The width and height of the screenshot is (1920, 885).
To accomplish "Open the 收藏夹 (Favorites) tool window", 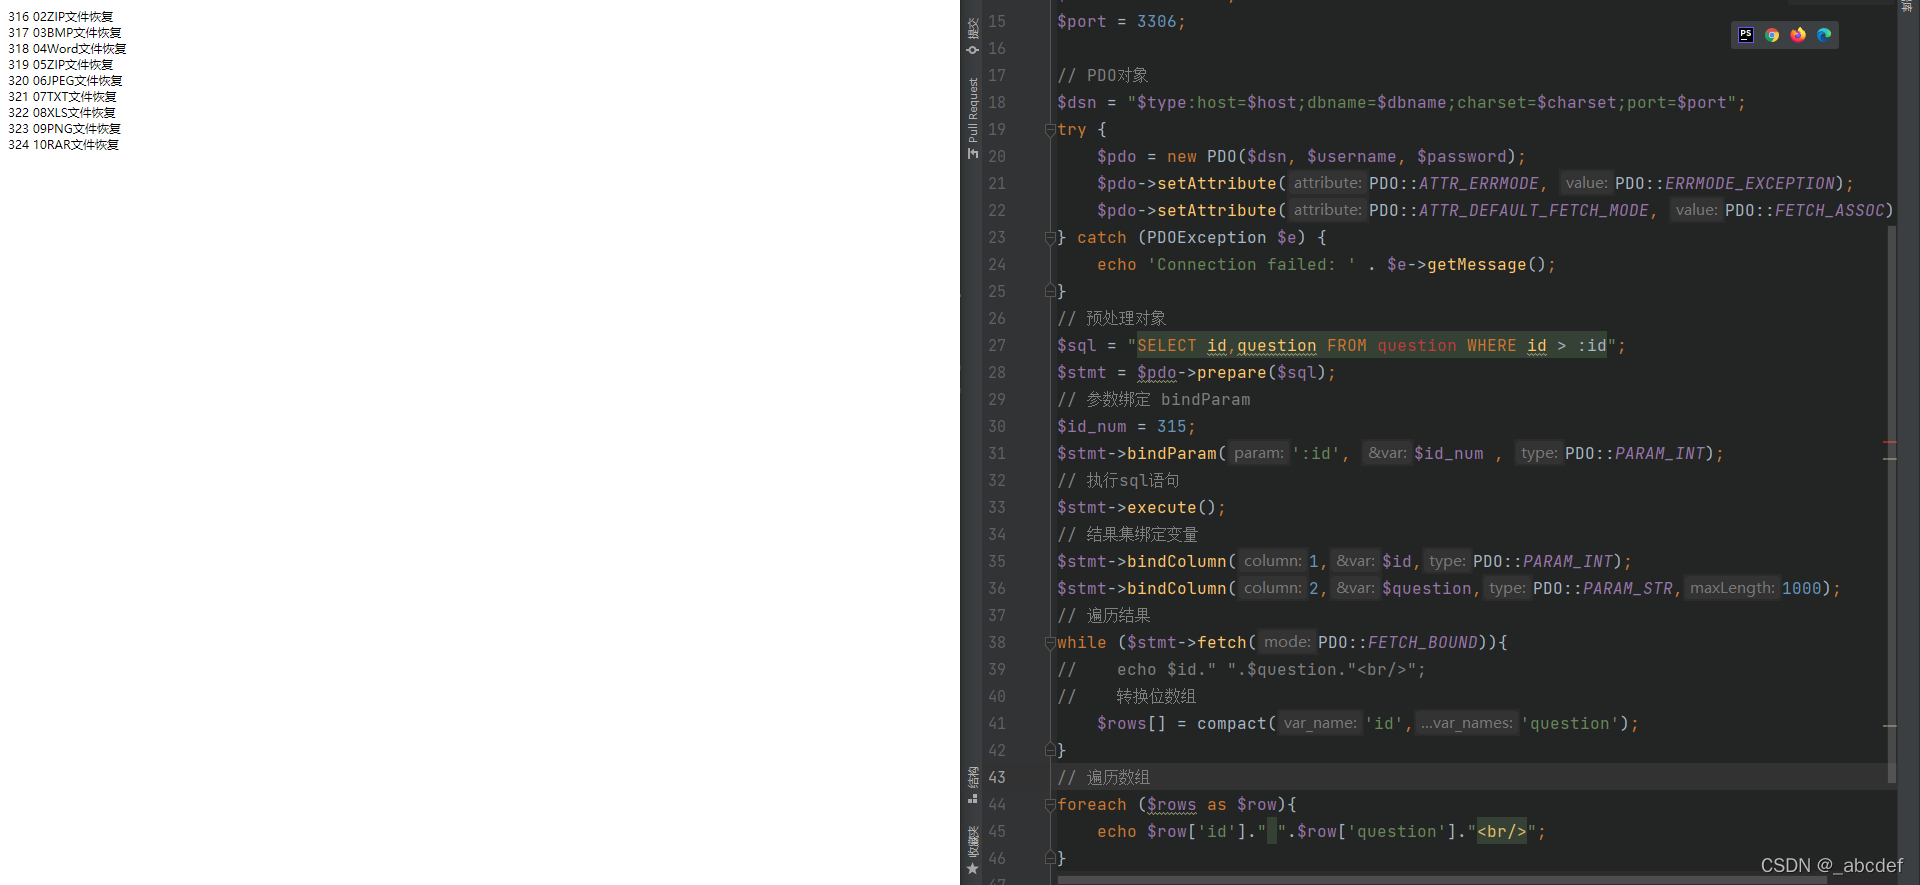I will point(972,850).
